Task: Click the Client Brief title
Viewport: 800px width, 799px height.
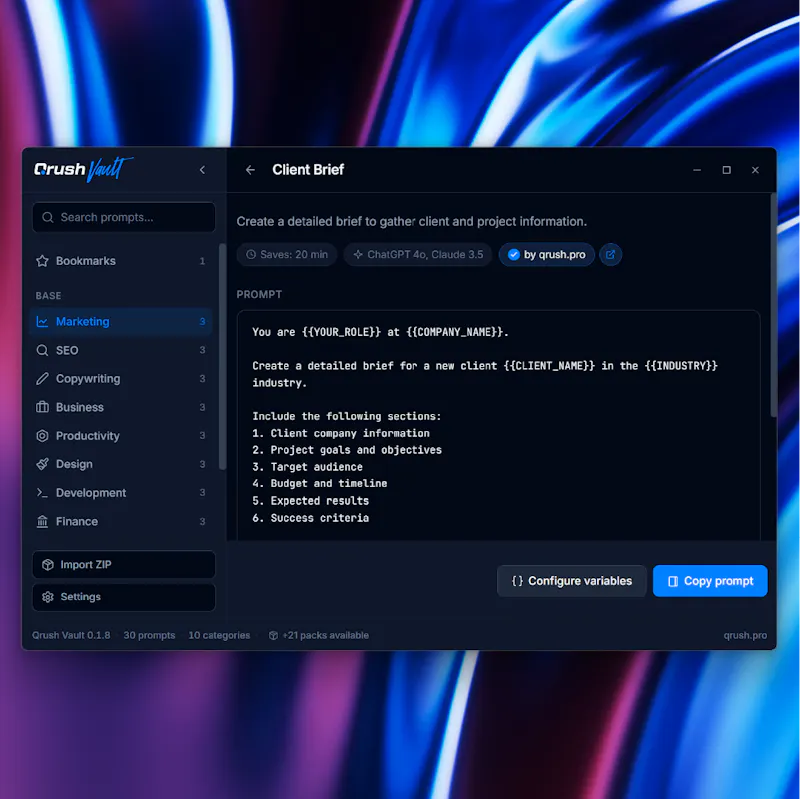Action: (308, 170)
